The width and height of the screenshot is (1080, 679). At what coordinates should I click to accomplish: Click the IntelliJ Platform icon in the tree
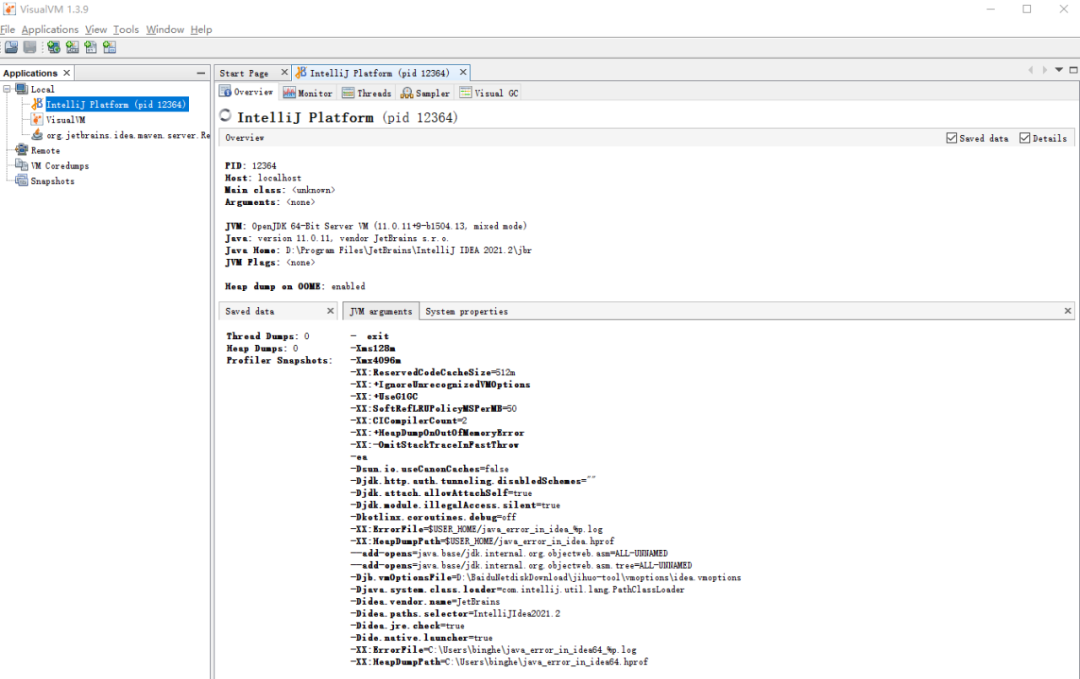point(37,104)
